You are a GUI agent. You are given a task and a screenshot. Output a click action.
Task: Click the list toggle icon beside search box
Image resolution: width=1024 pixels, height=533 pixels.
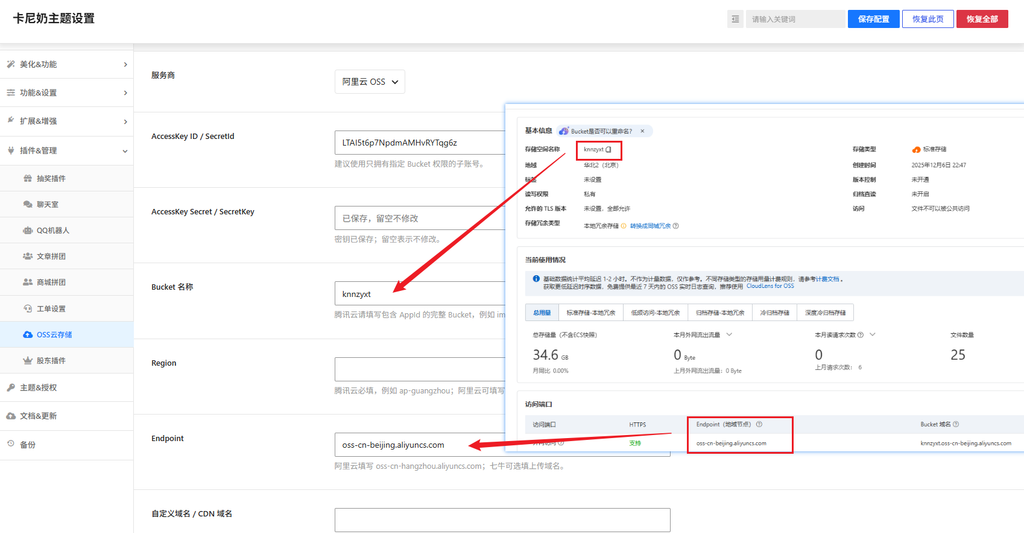735,19
